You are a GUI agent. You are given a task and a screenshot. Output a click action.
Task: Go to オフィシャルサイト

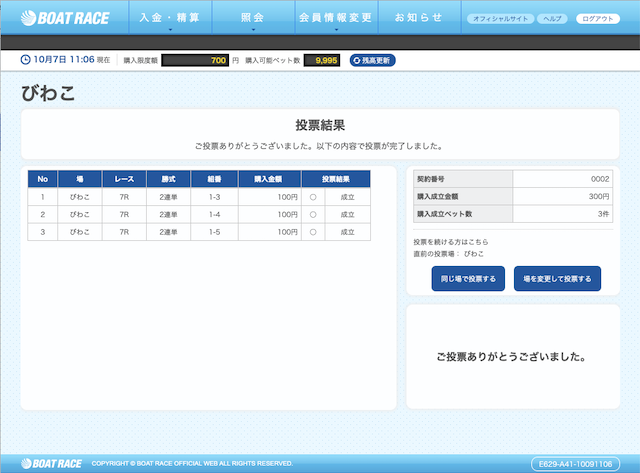tap(499, 19)
